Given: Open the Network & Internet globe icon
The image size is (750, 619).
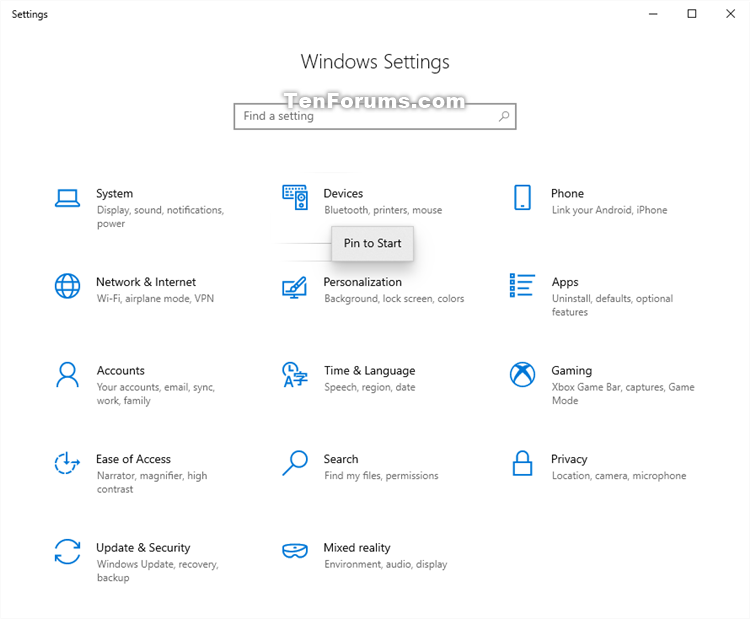Looking at the screenshot, I should pyautogui.click(x=67, y=286).
